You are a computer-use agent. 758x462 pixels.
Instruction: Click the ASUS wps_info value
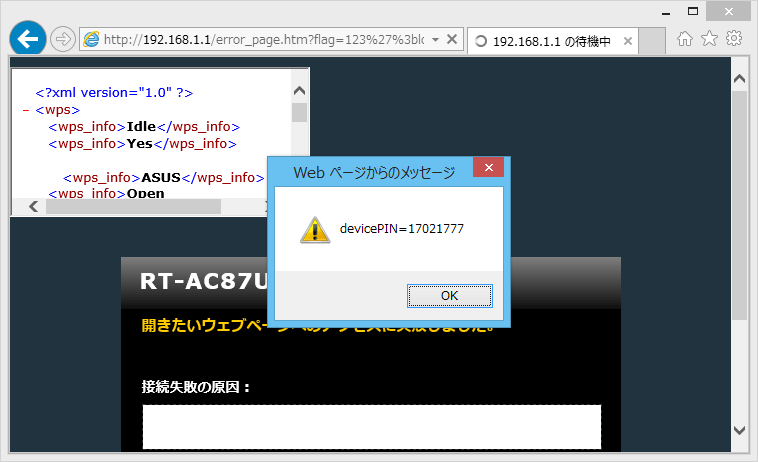pyautogui.click(x=161, y=177)
